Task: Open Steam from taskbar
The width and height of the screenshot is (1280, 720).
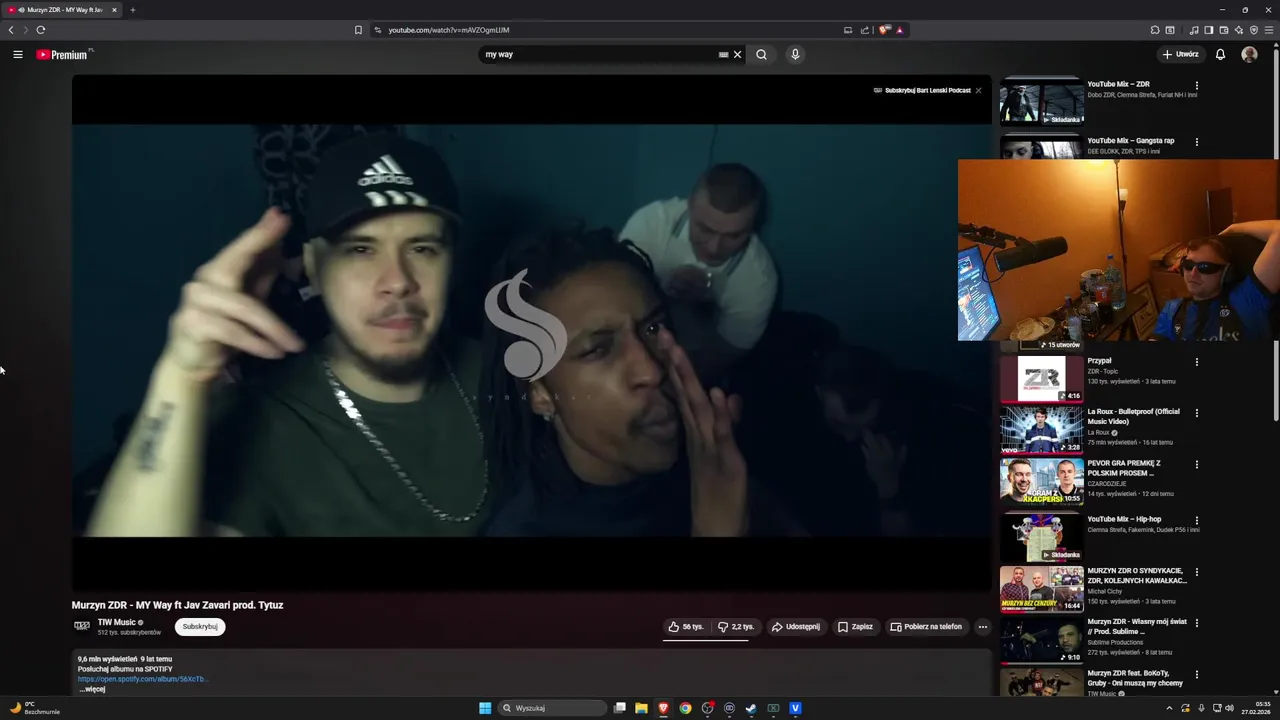Action: pos(751,708)
